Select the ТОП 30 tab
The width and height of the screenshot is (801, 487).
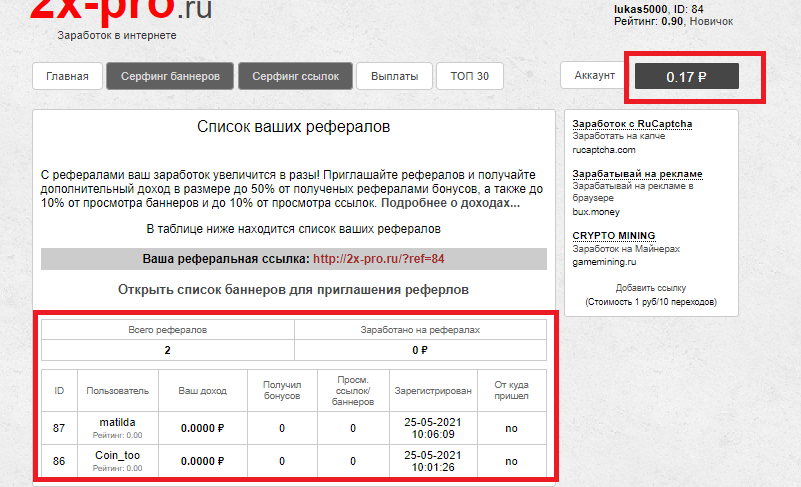pos(470,76)
